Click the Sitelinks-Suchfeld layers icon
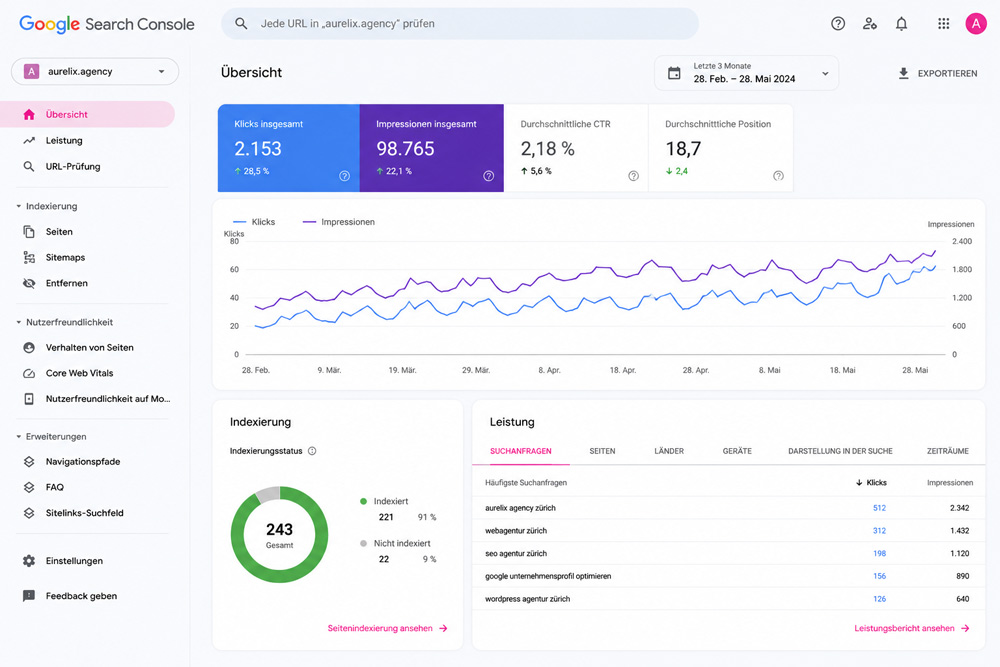1000x667 pixels. (29, 513)
